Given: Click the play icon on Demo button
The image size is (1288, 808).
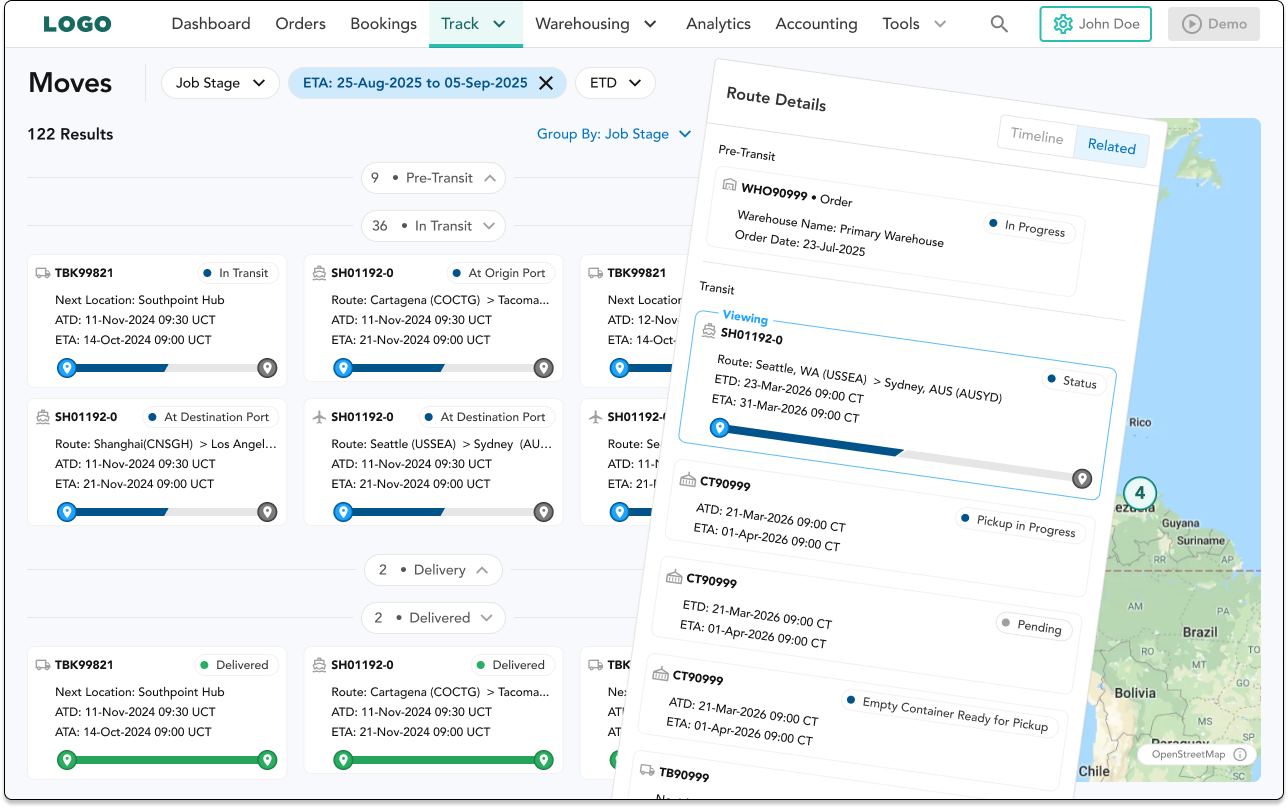Looking at the screenshot, I should click(1191, 24).
